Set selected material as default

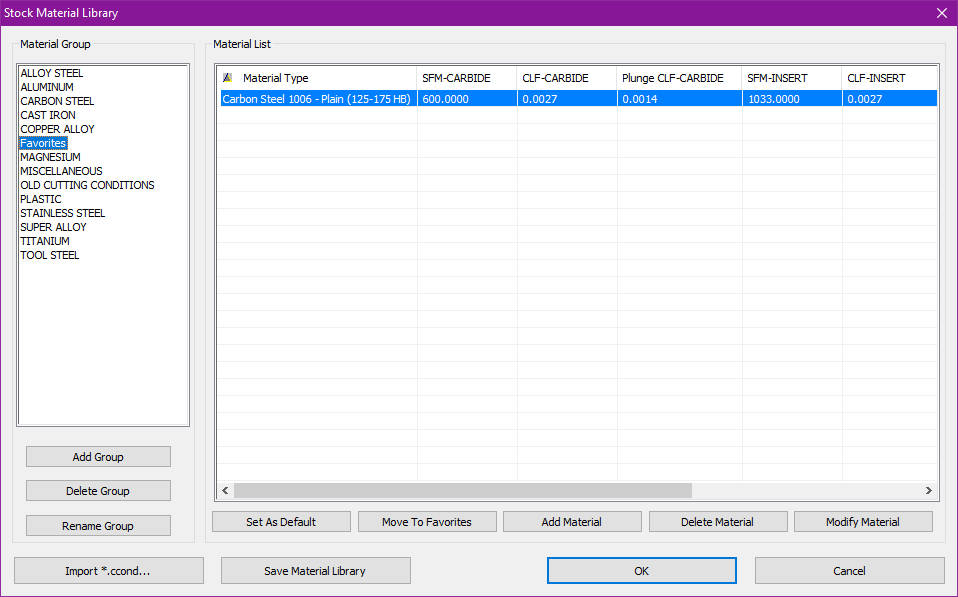tap(280, 521)
